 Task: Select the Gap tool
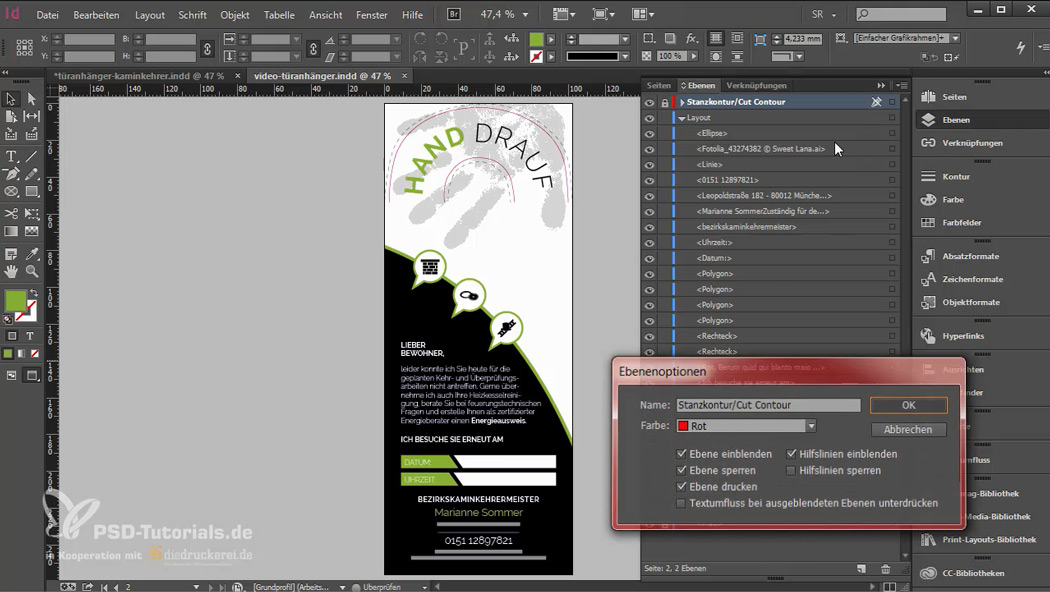click(x=31, y=116)
